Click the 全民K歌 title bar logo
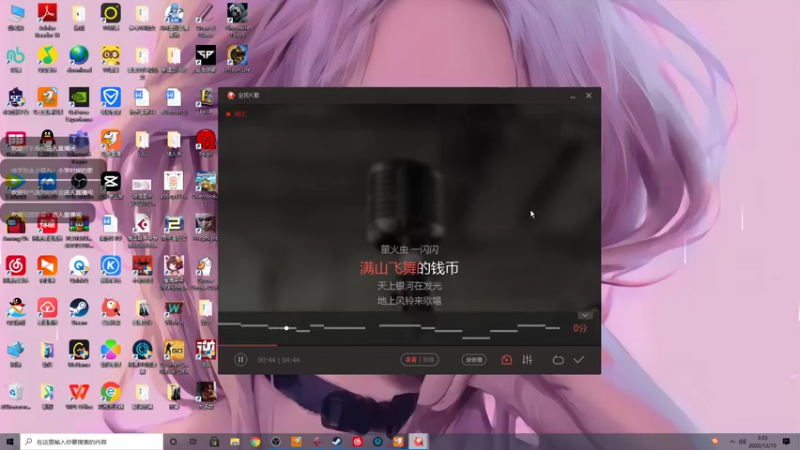 point(231,95)
